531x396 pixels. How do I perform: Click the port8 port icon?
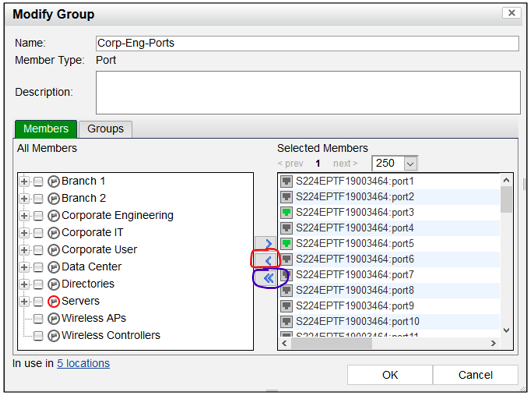tap(286, 291)
